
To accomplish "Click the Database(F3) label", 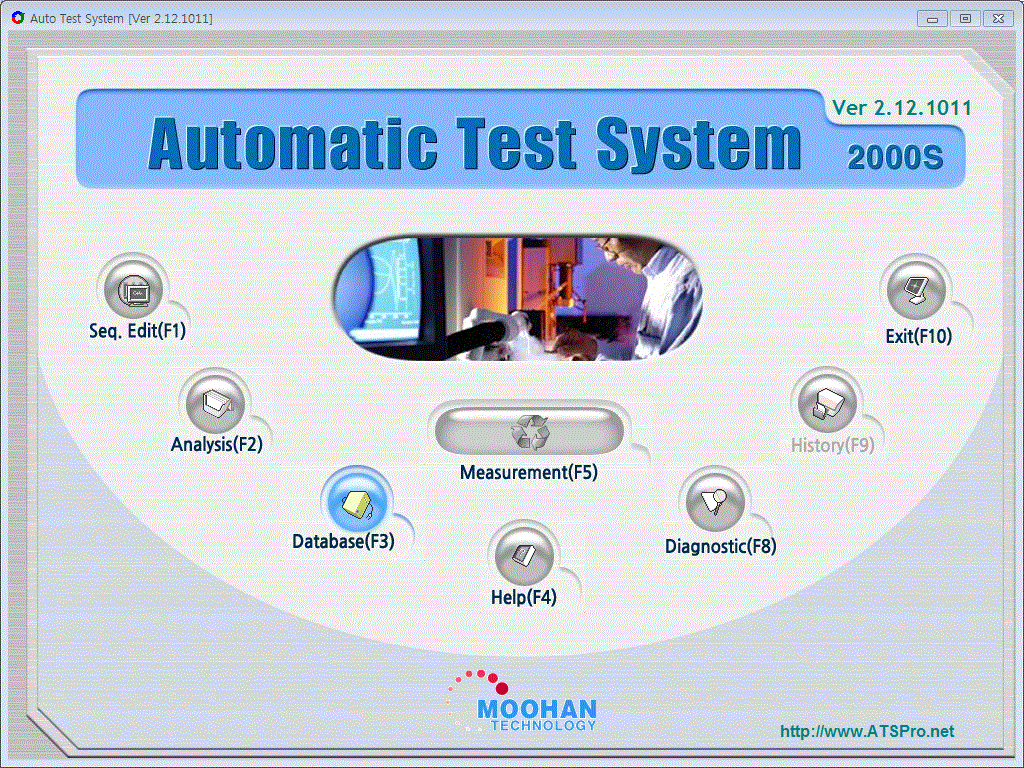I will (344, 541).
